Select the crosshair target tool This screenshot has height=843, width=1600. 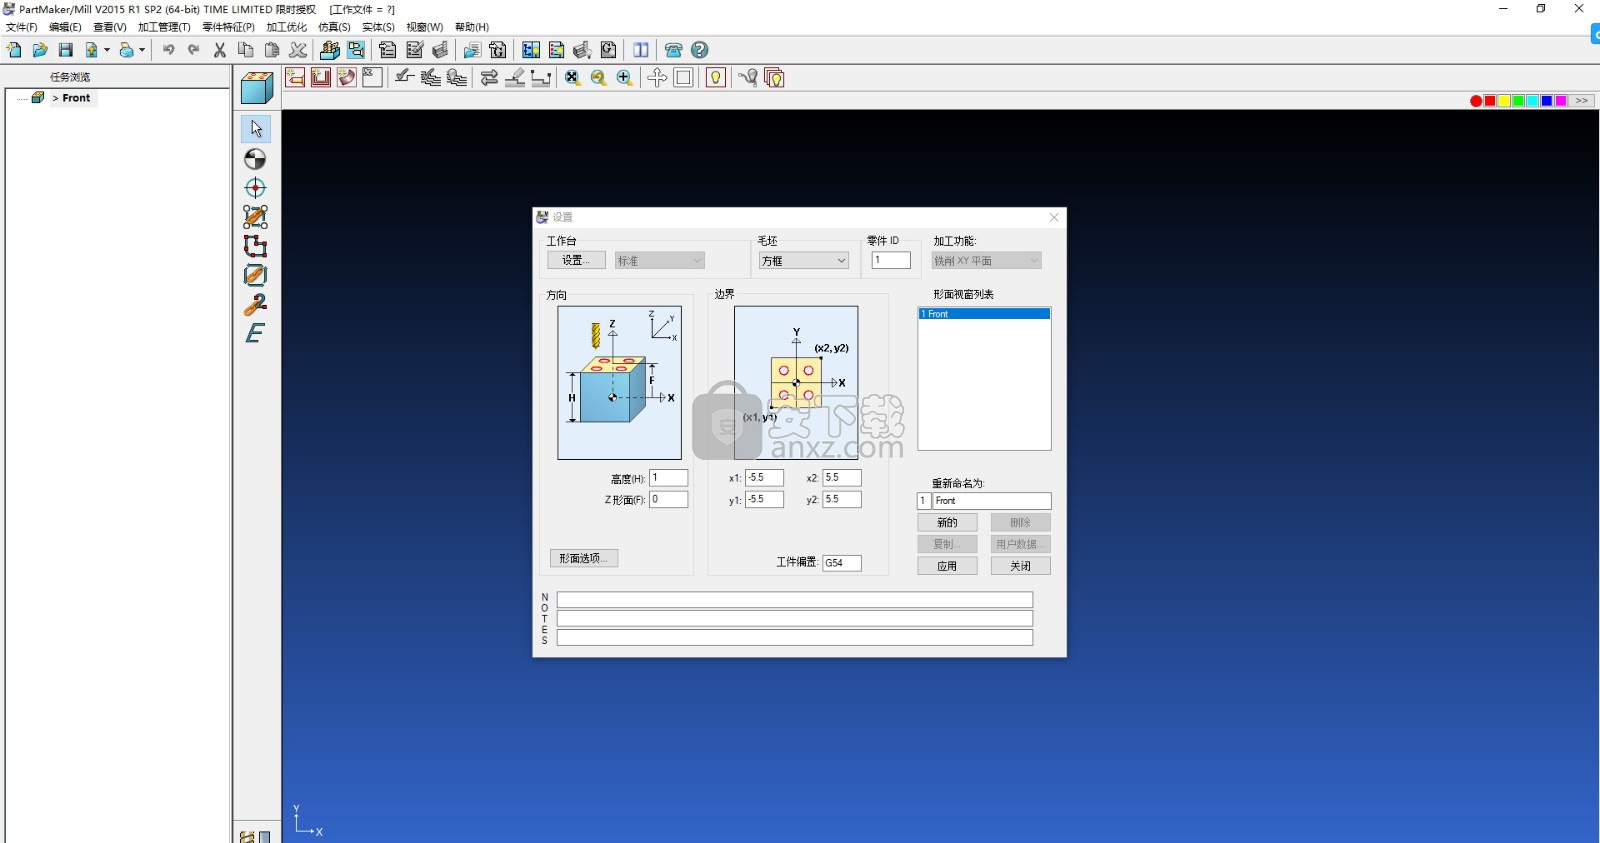256,188
